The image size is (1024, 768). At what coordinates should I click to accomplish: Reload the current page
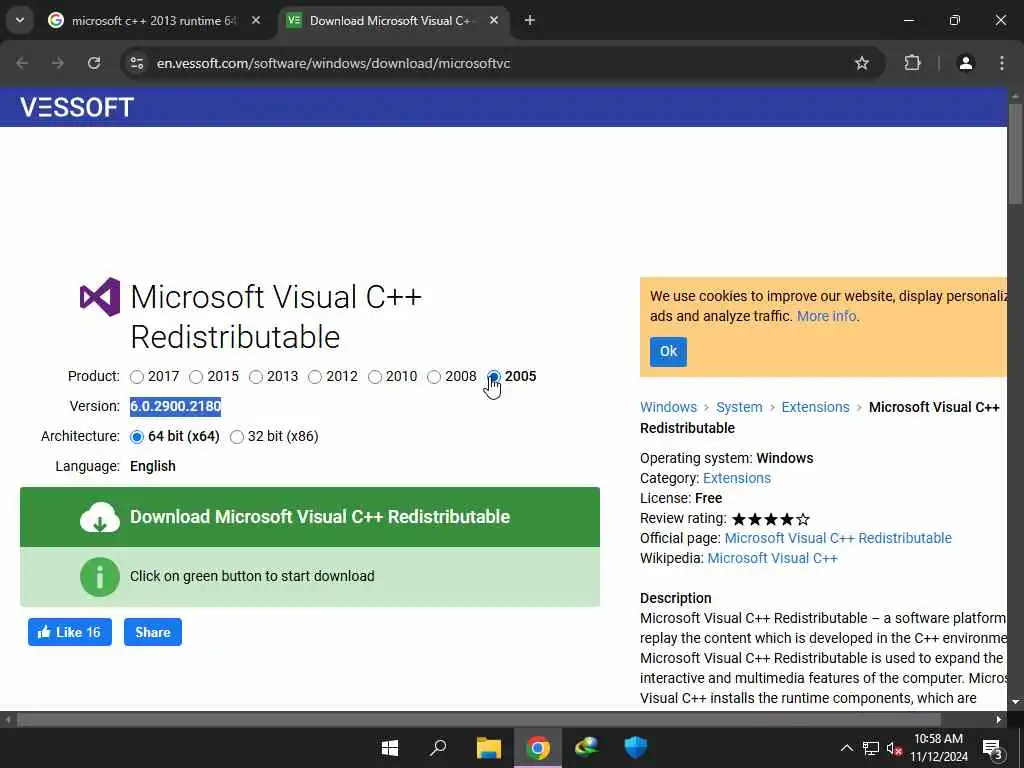tap(94, 63)
